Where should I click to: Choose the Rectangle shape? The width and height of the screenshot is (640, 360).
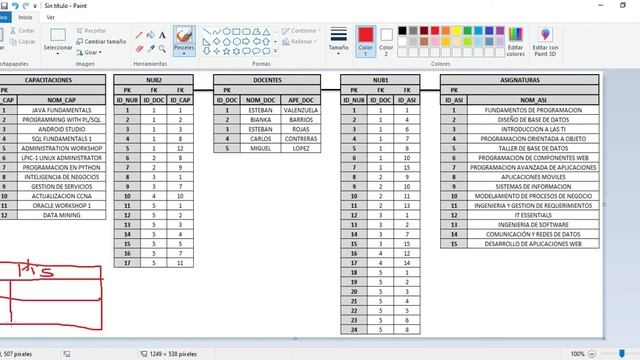(236, 31)
